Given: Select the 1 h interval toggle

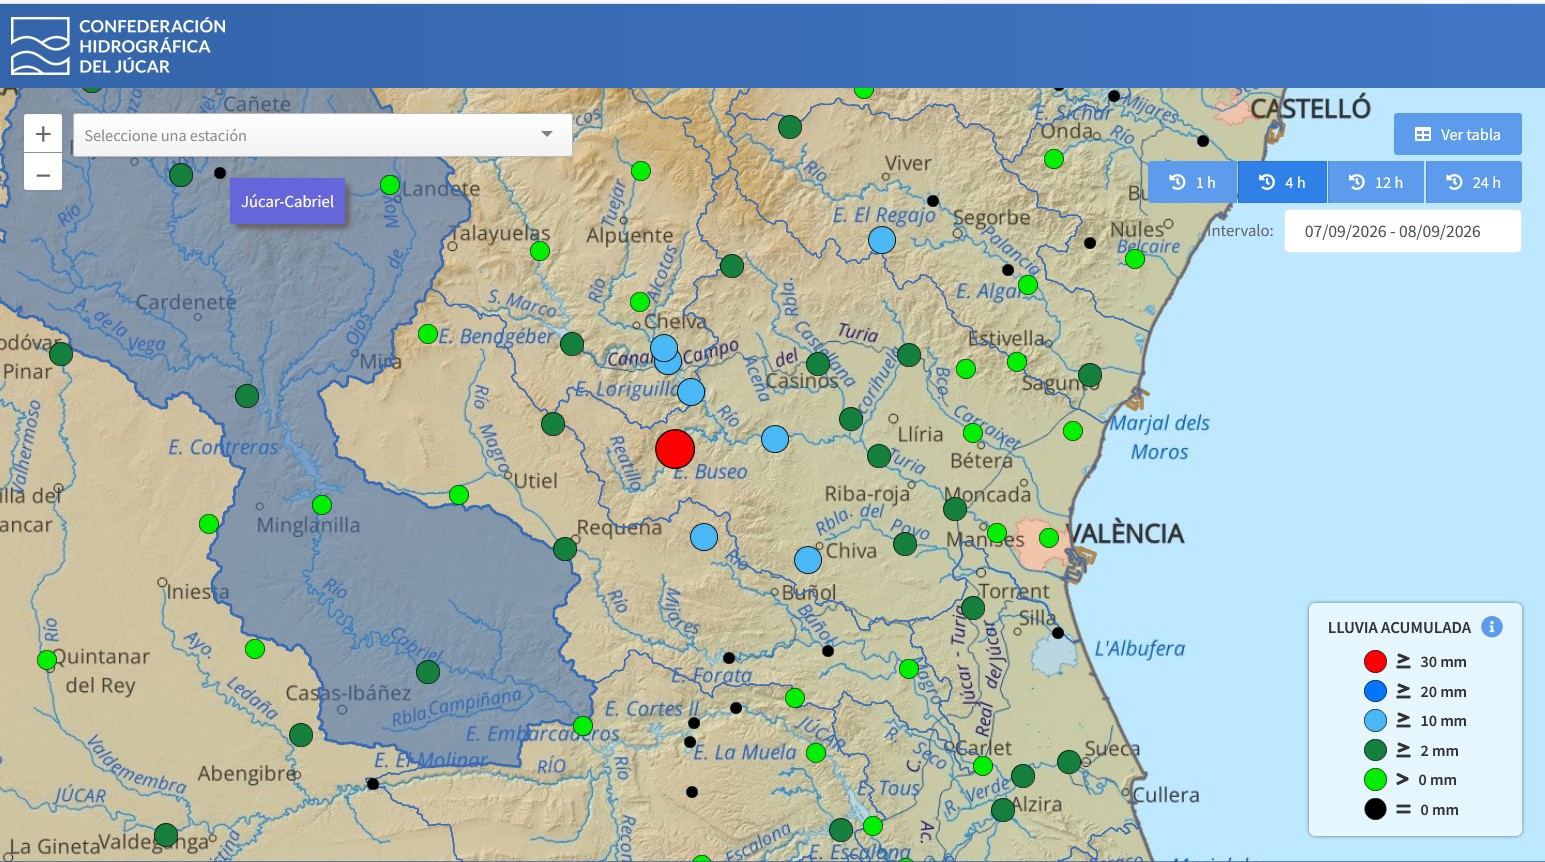Looking at the screenshot, I should click(1192, 182).
